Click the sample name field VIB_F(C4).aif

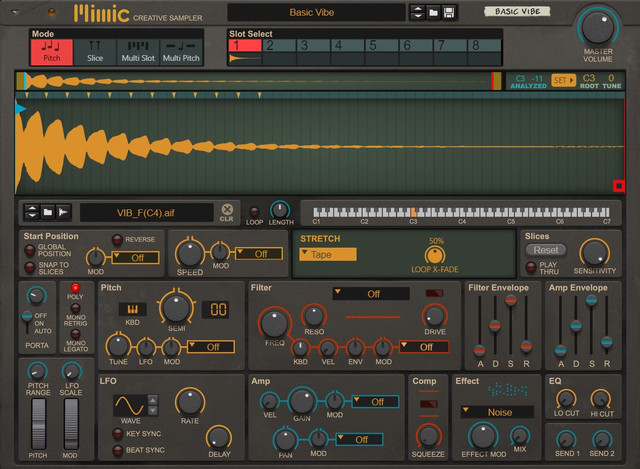pyautogui.click(x=146, y=213)
